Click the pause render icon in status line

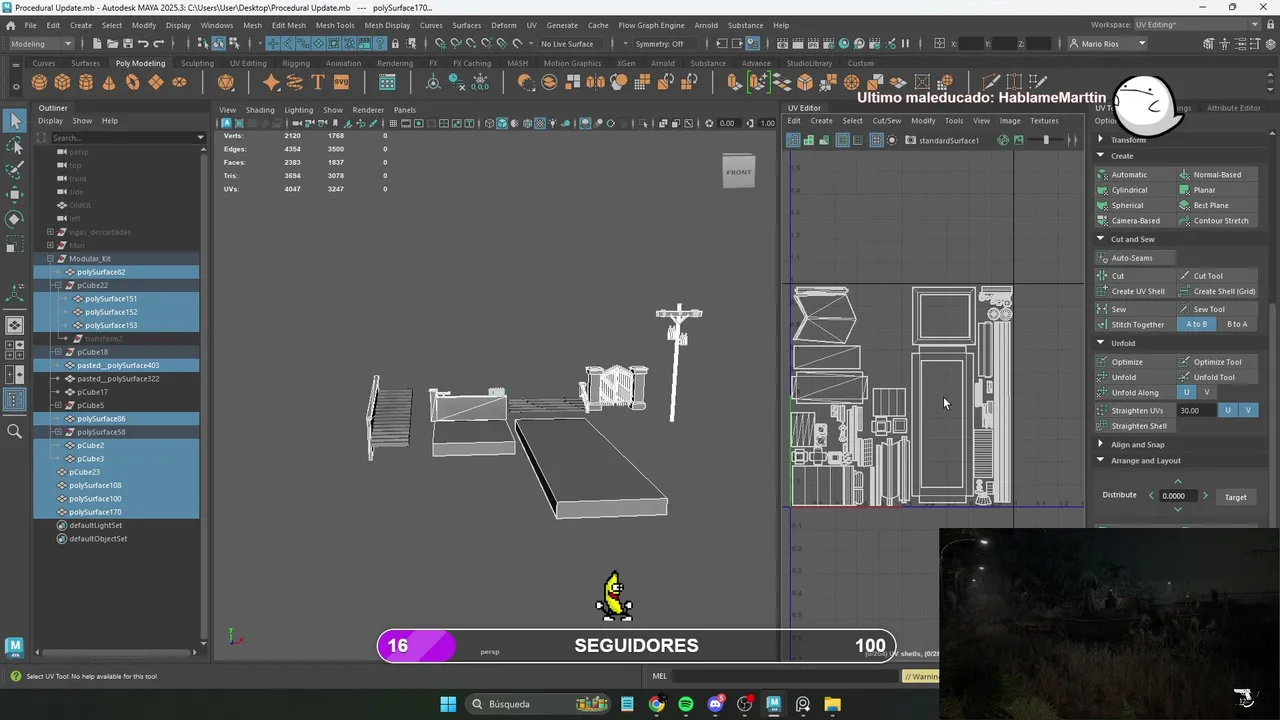(905, 43)
